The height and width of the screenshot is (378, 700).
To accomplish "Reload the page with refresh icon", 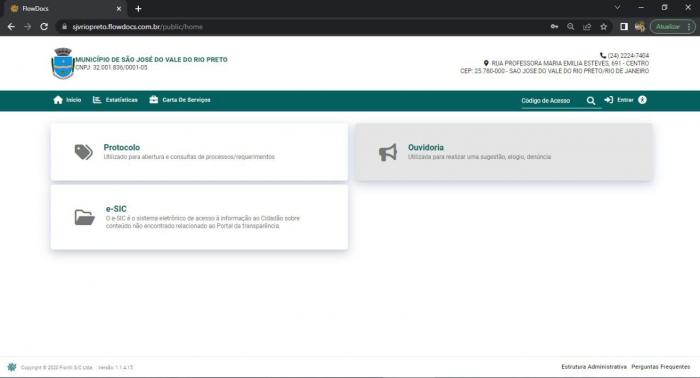I will pos(44,27).
